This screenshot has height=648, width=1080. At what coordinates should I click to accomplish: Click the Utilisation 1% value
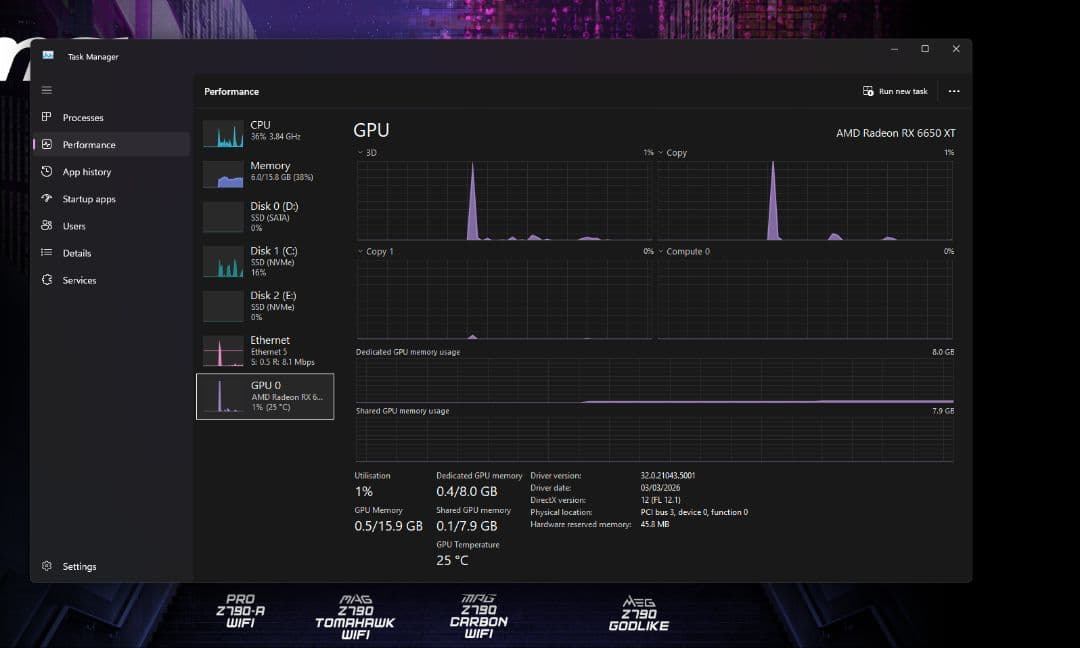point(364,492)
